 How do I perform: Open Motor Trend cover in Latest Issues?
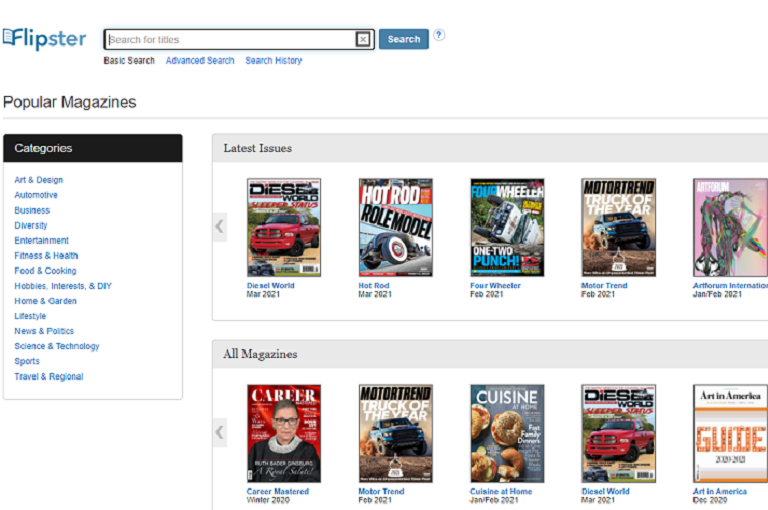(619, 227)
